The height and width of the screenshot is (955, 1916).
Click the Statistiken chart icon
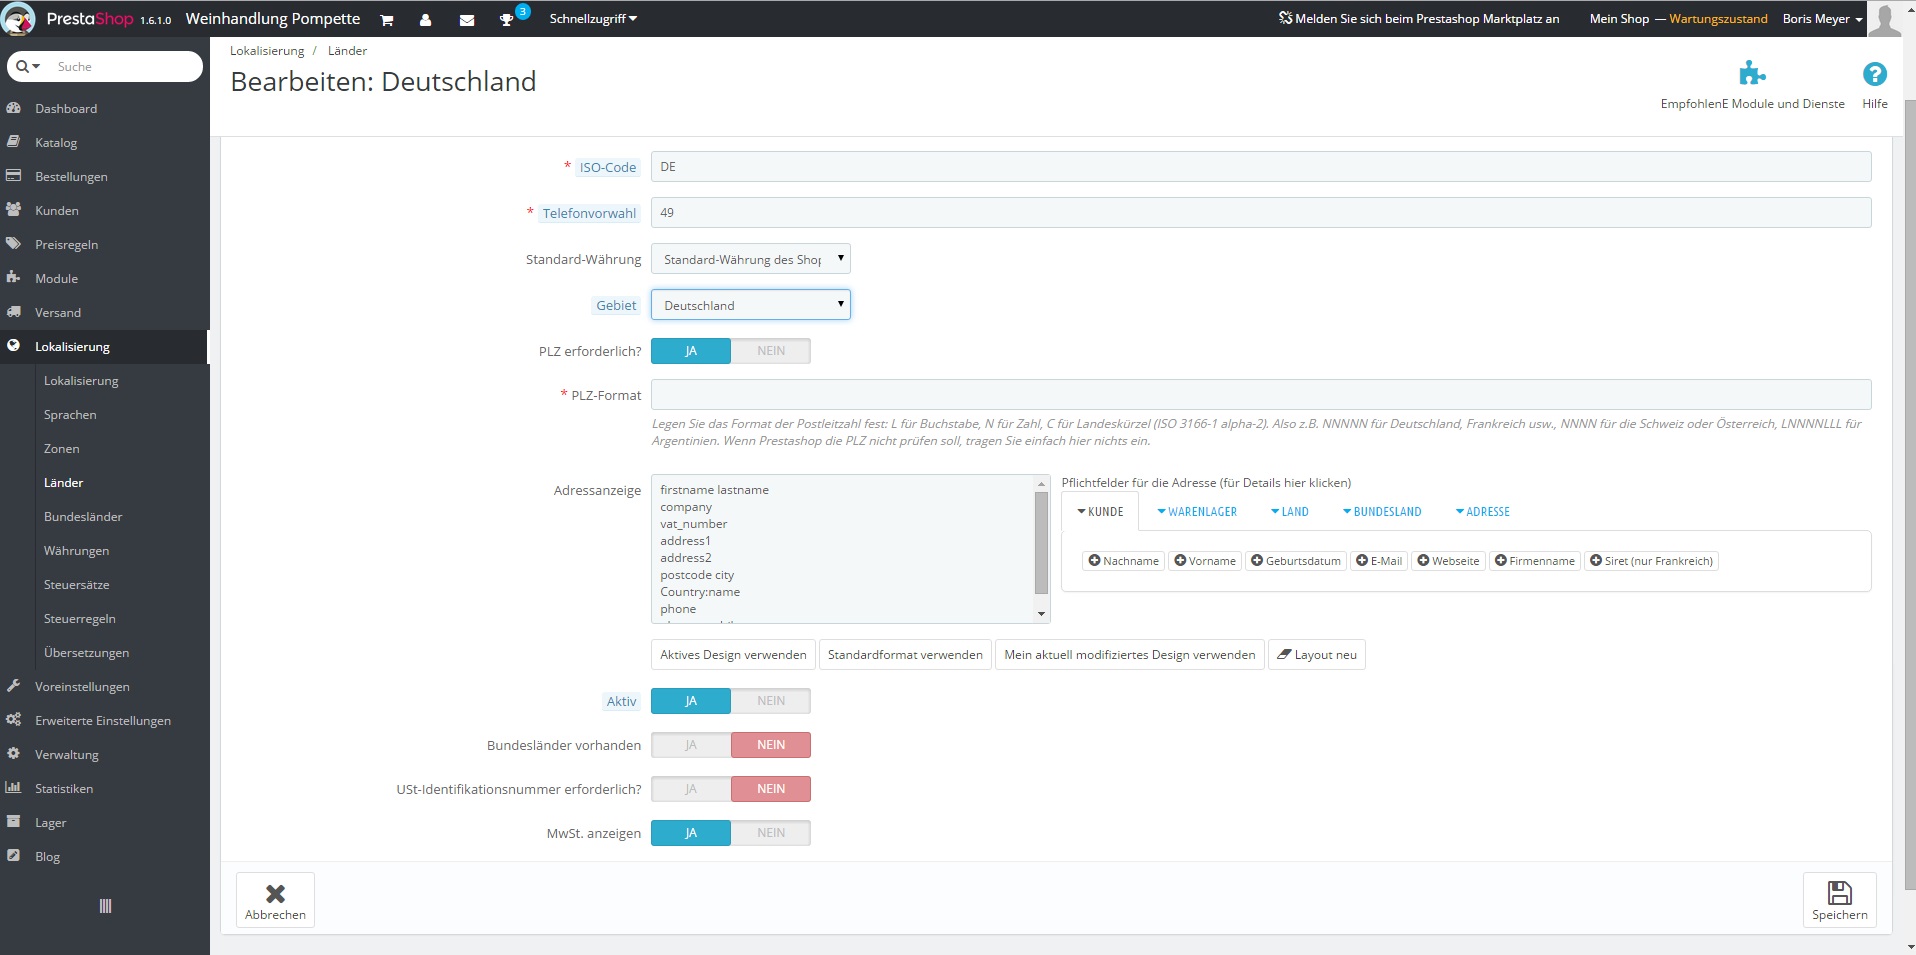[x=14, y=788]
